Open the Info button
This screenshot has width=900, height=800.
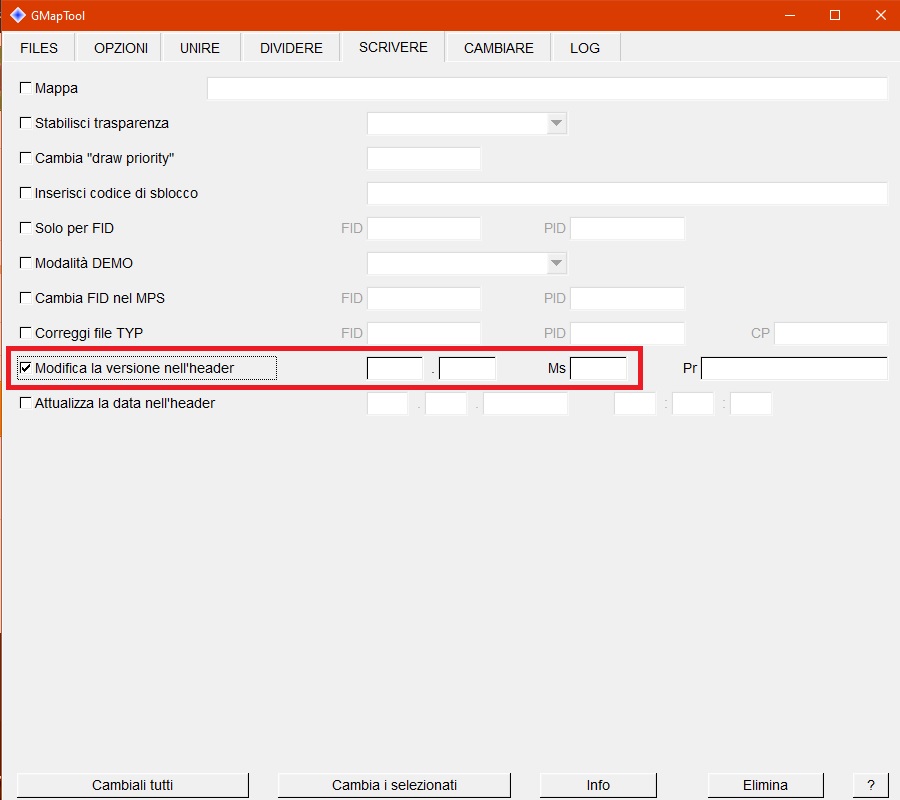598,785
